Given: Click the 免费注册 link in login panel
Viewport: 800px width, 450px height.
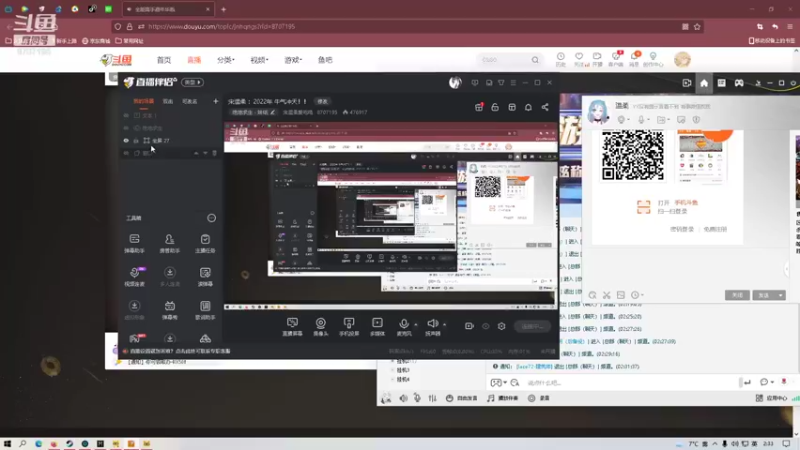Looking at the screenshot, I should point(715,229).
